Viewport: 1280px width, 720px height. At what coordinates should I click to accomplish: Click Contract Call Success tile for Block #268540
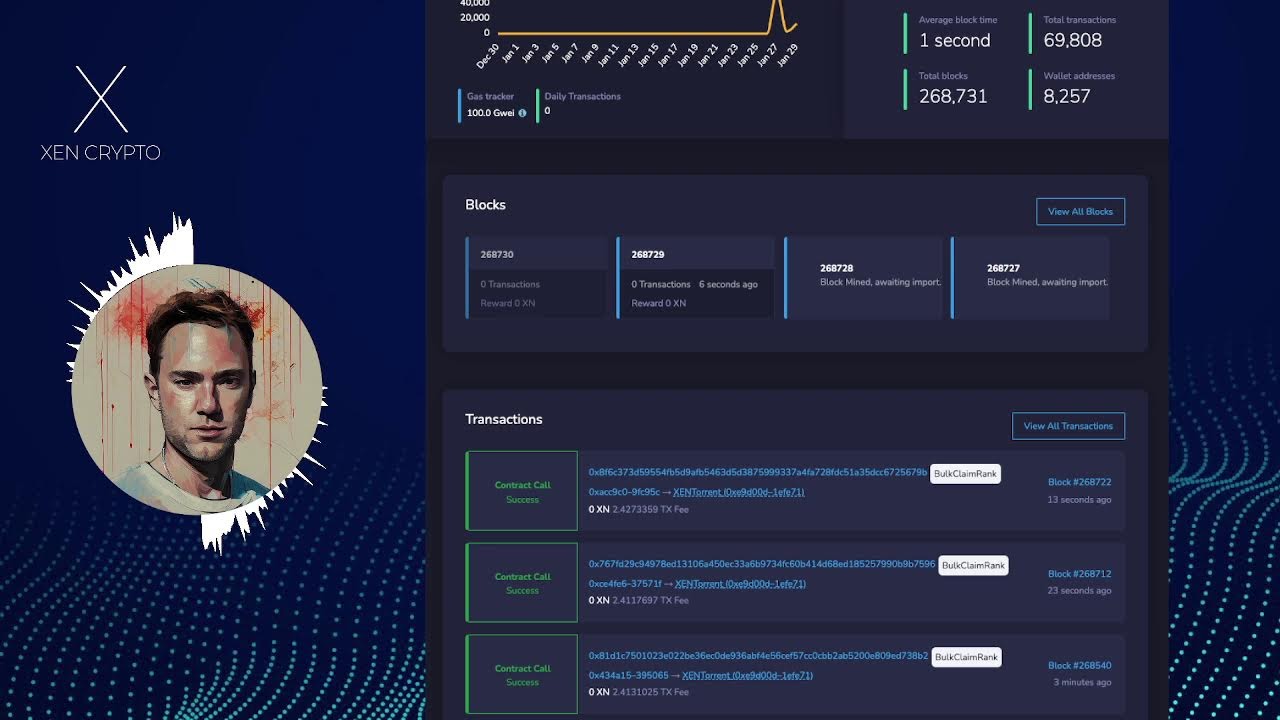pos(522,675)
